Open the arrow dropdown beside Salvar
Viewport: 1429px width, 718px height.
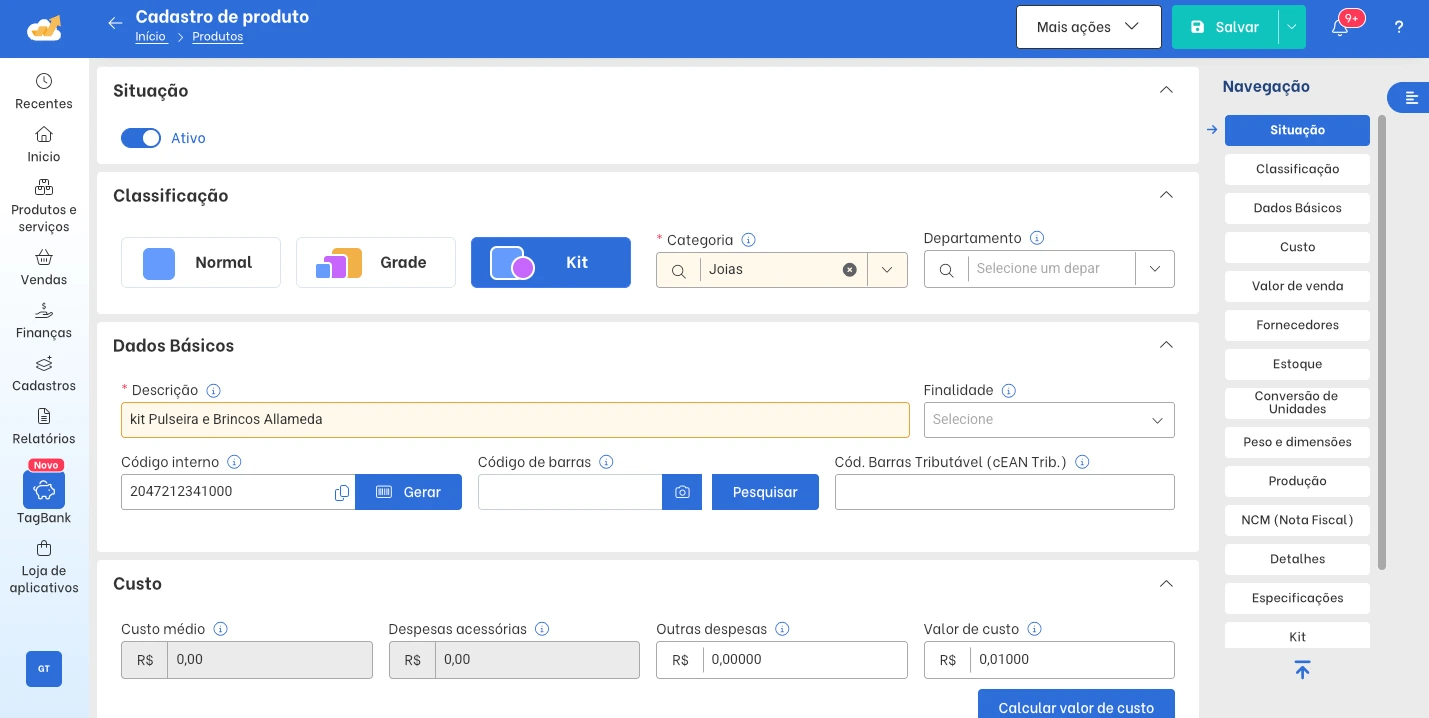[x=1292, y=27]
